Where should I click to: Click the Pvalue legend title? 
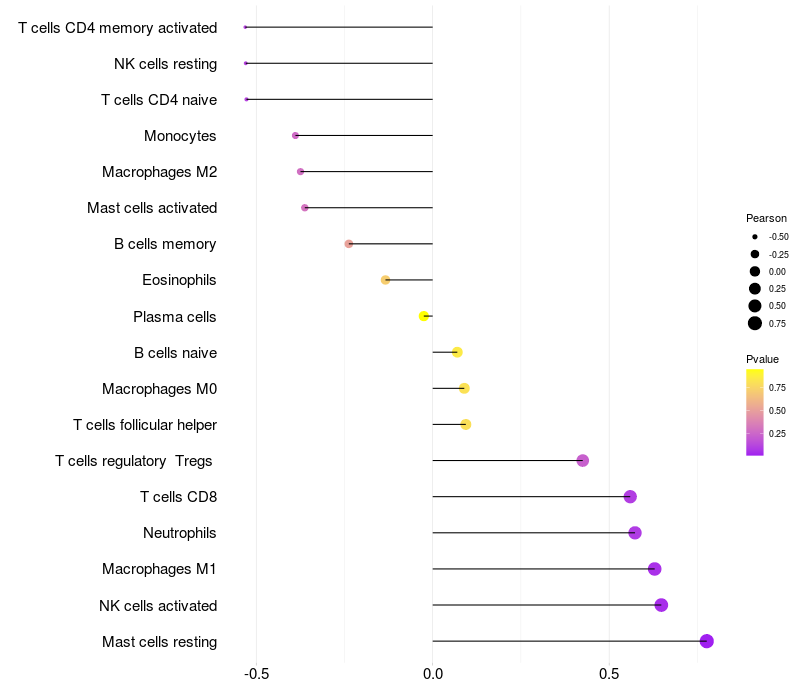coord(762,359)
